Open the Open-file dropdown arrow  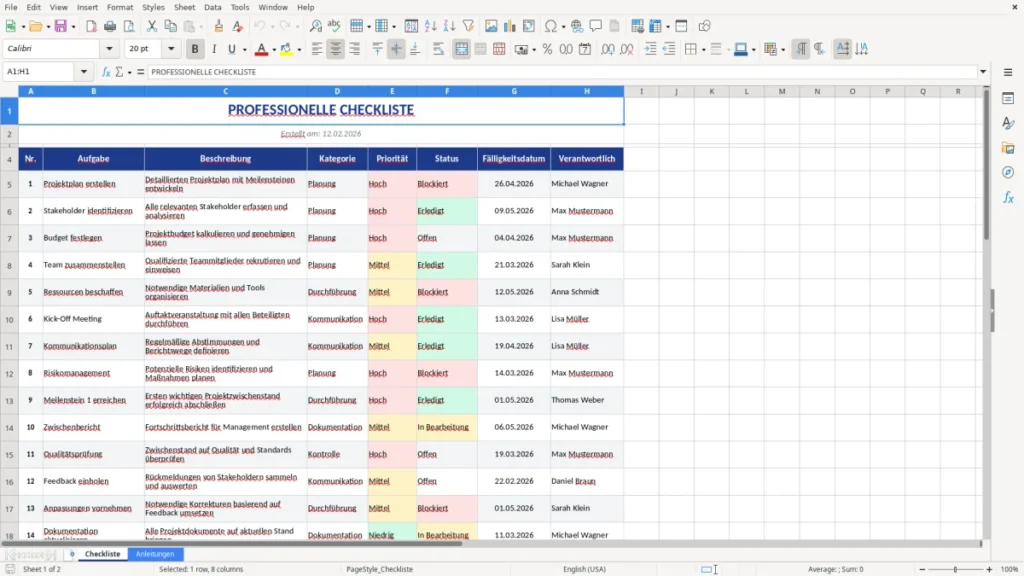click(x=48, y=27)
